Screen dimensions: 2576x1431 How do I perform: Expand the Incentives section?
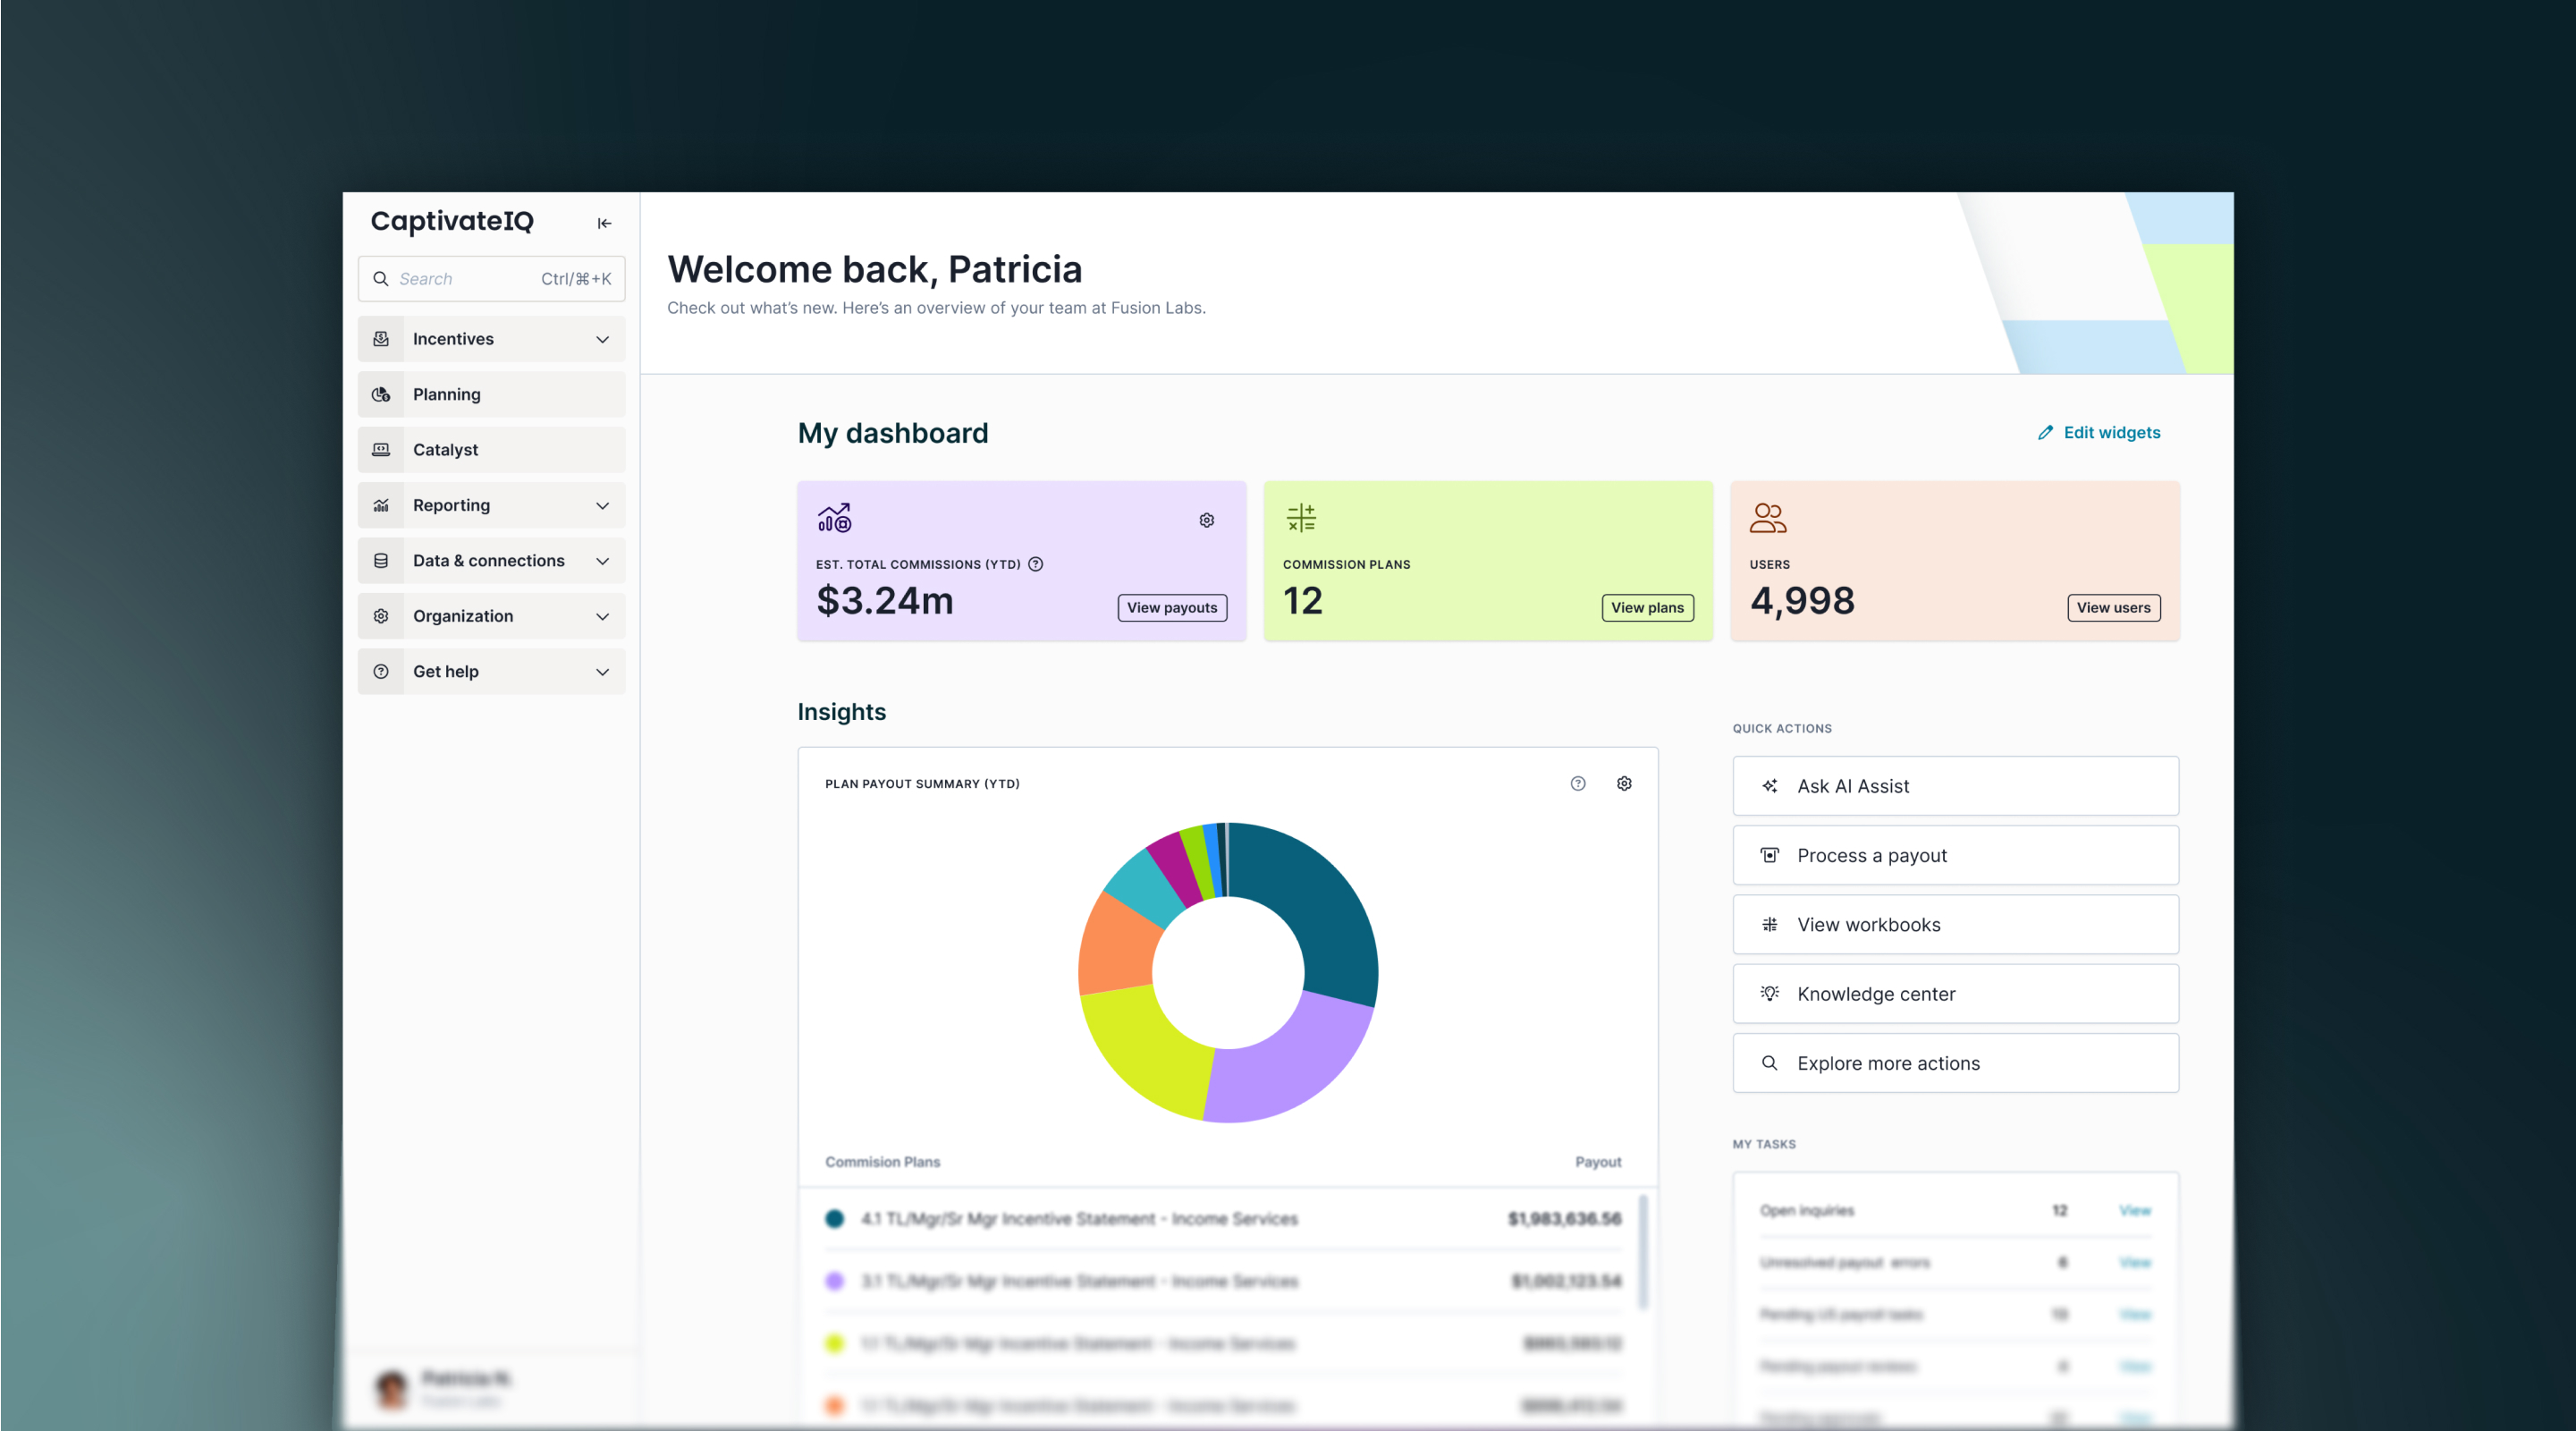tap(602, 339)
